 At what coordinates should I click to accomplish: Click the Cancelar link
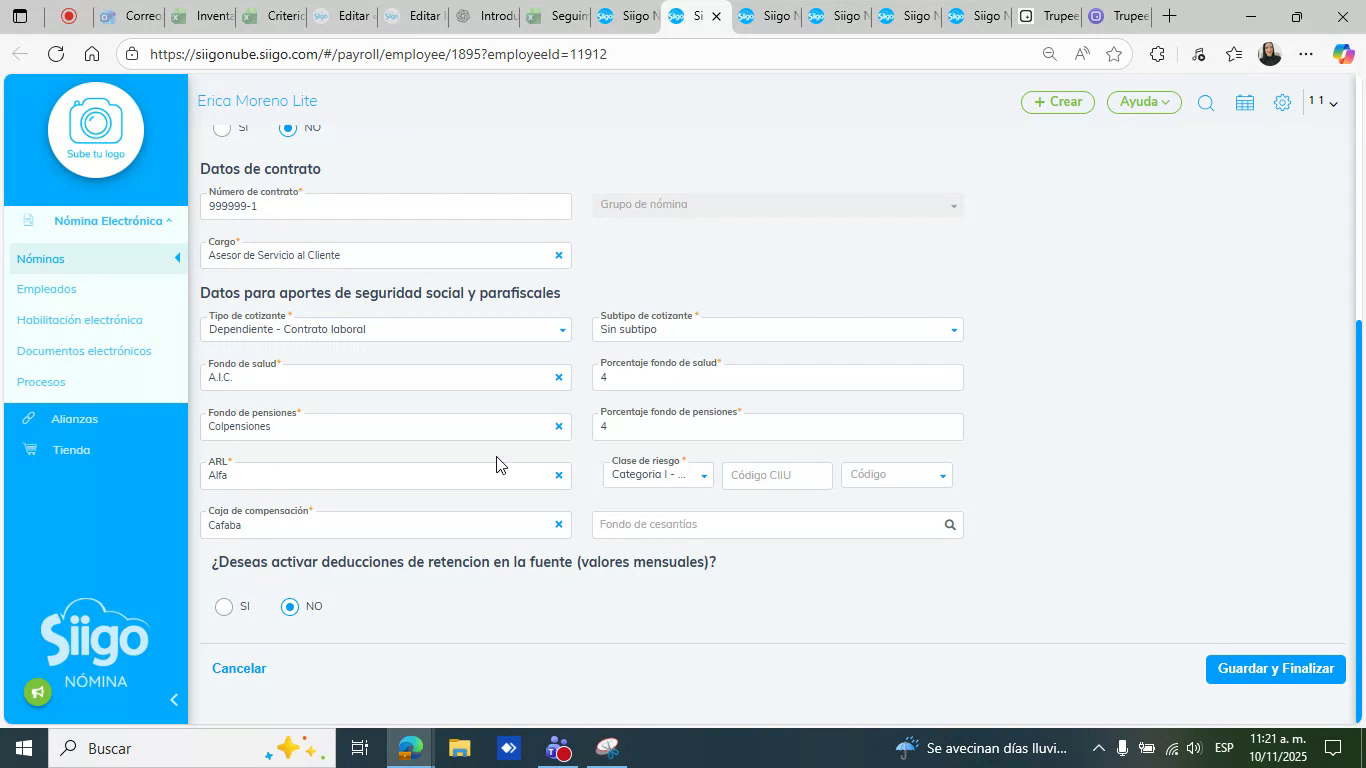(x=239, y=669)
